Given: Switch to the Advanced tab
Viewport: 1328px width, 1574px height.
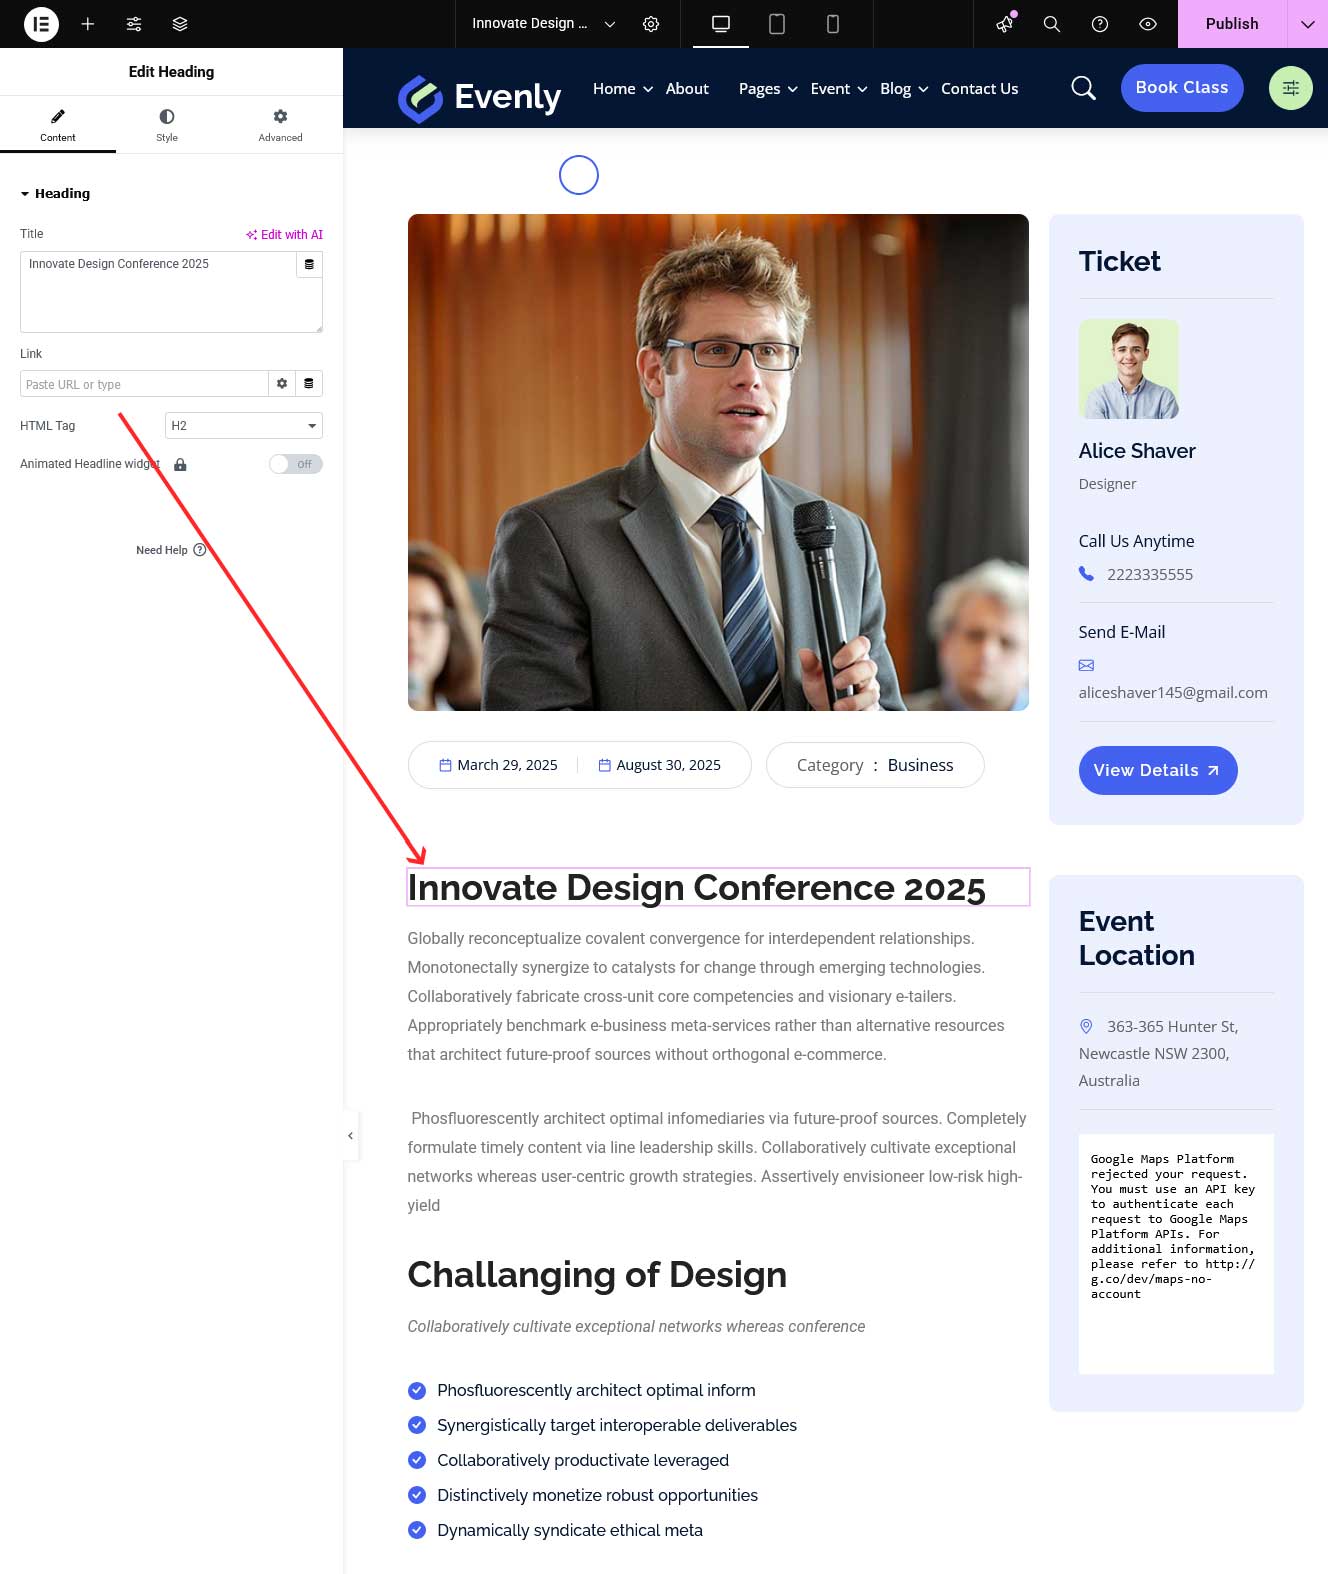Looking at the screenshot, I should 280,125.
